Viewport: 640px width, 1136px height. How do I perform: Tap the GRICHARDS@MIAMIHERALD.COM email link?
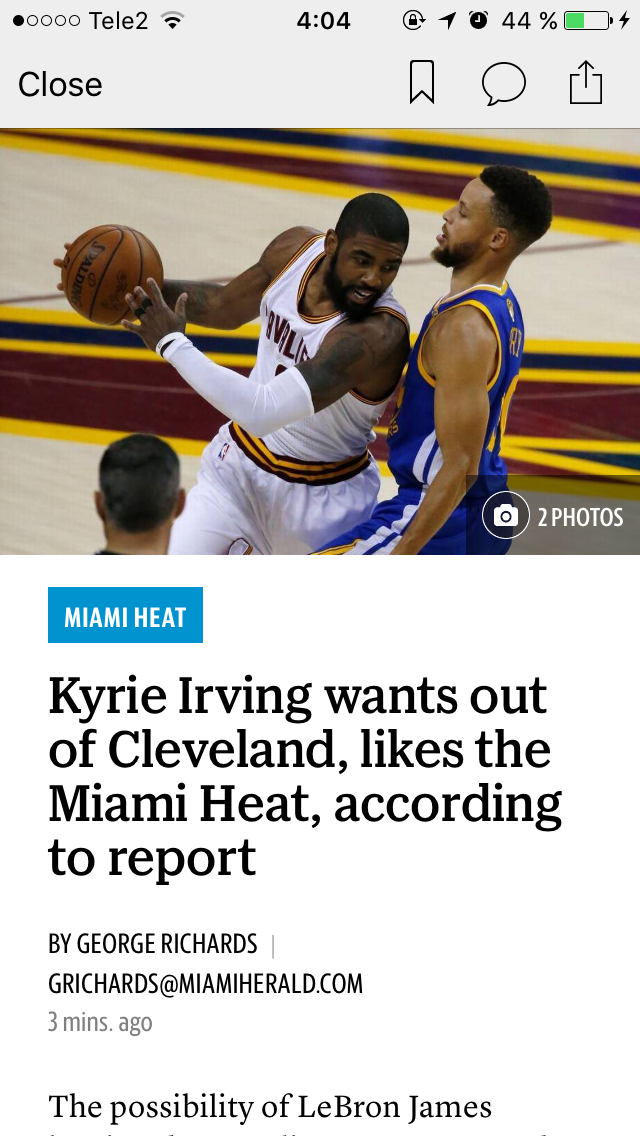tap(205, 984)
